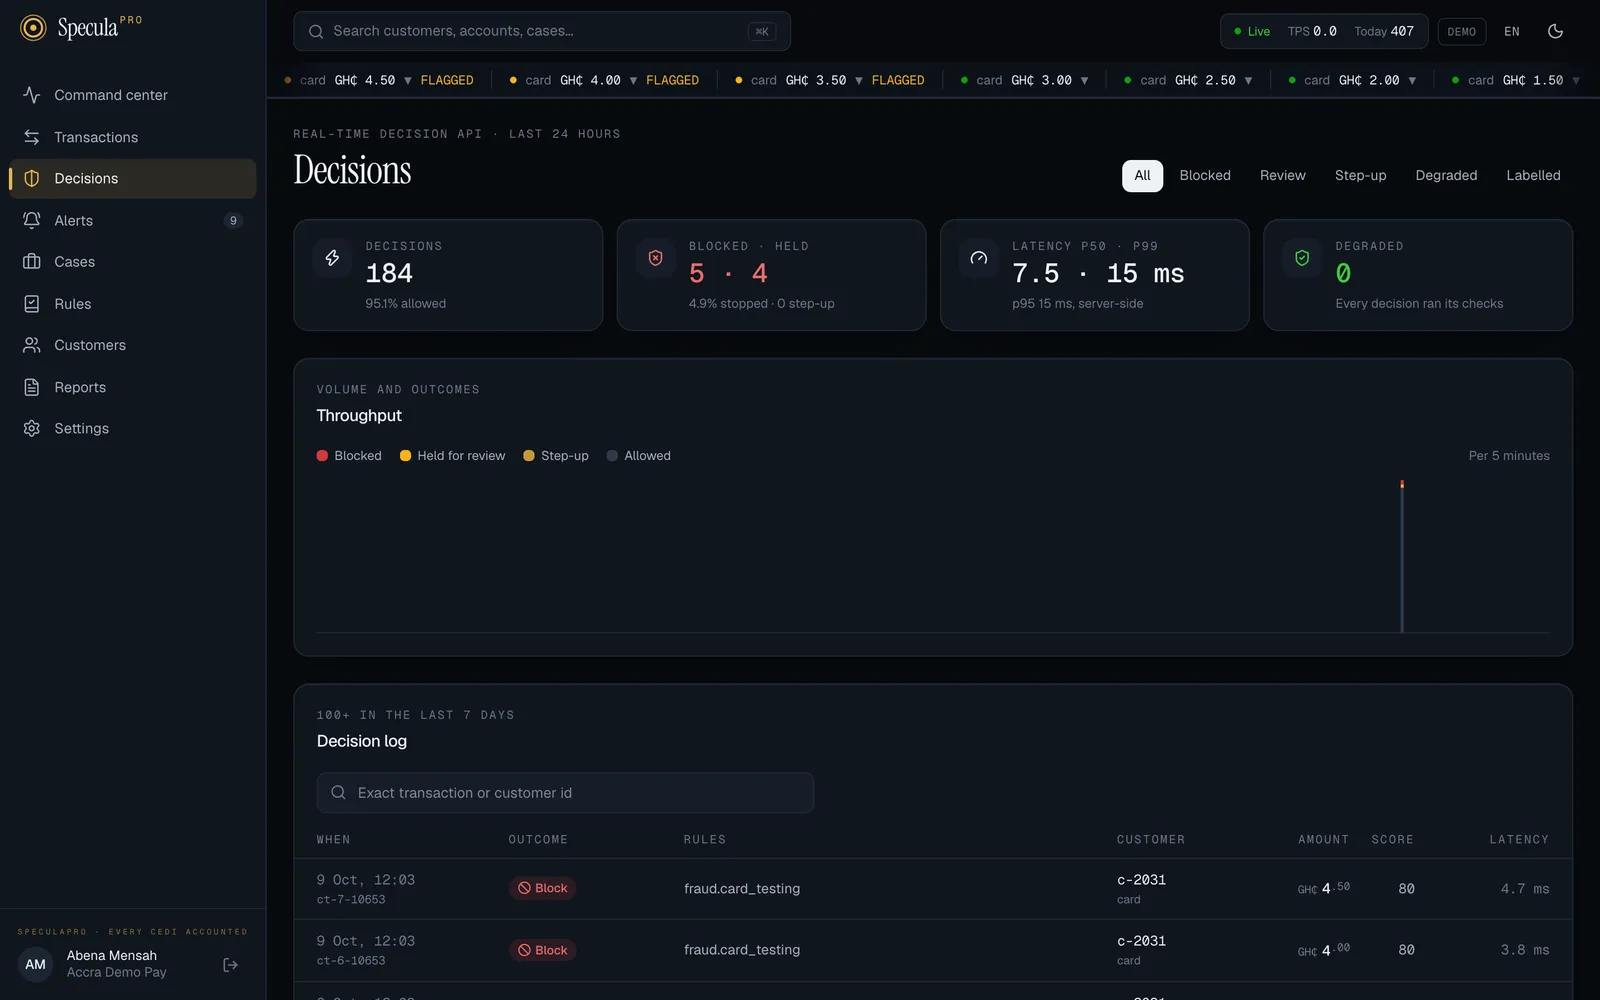Open Alerts in the sidebar
The image size is (1600, 1000).
point(132,220)
